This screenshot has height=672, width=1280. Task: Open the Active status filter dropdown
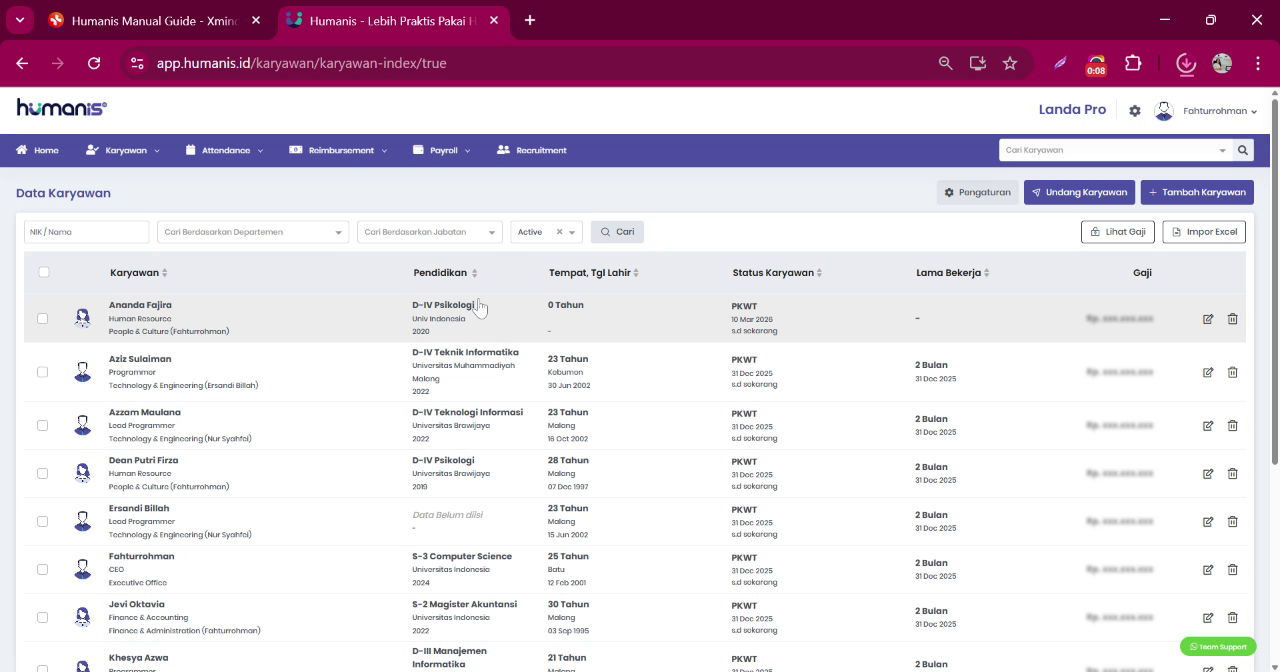(546, 232)
